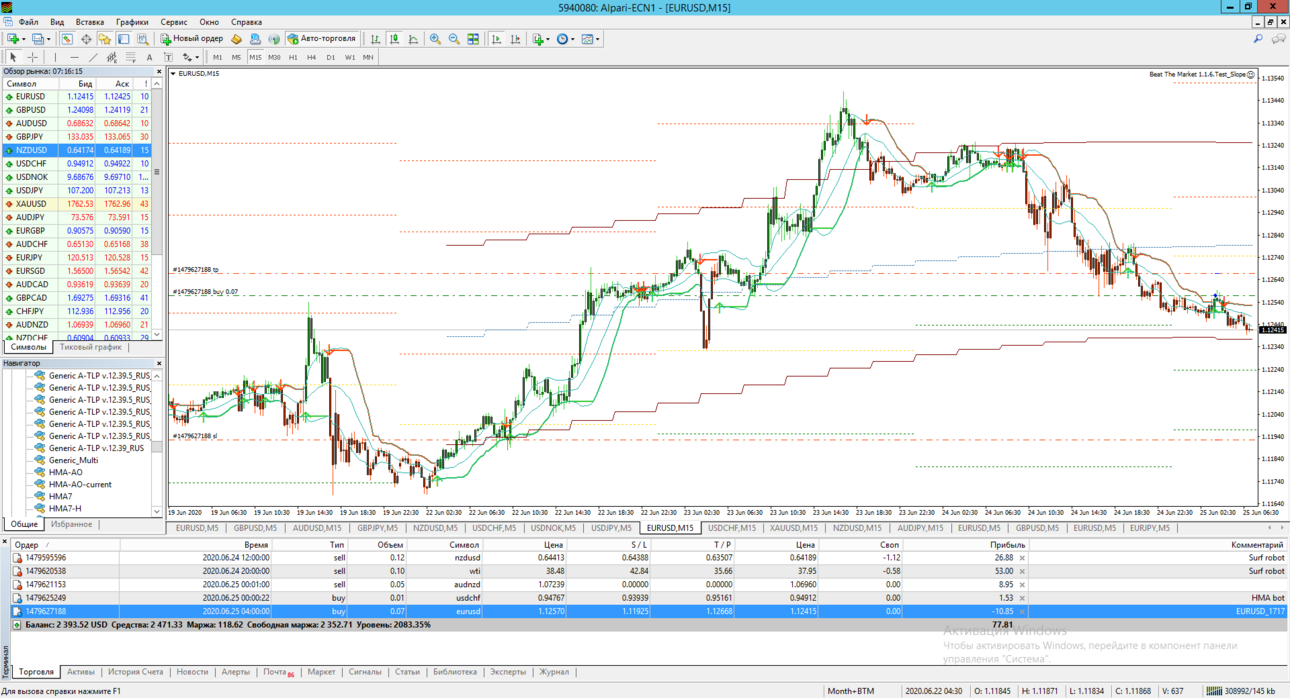The image size is (1290, 698).
Task: Switch chart to line chart icon
Action: tap(413, 39)
